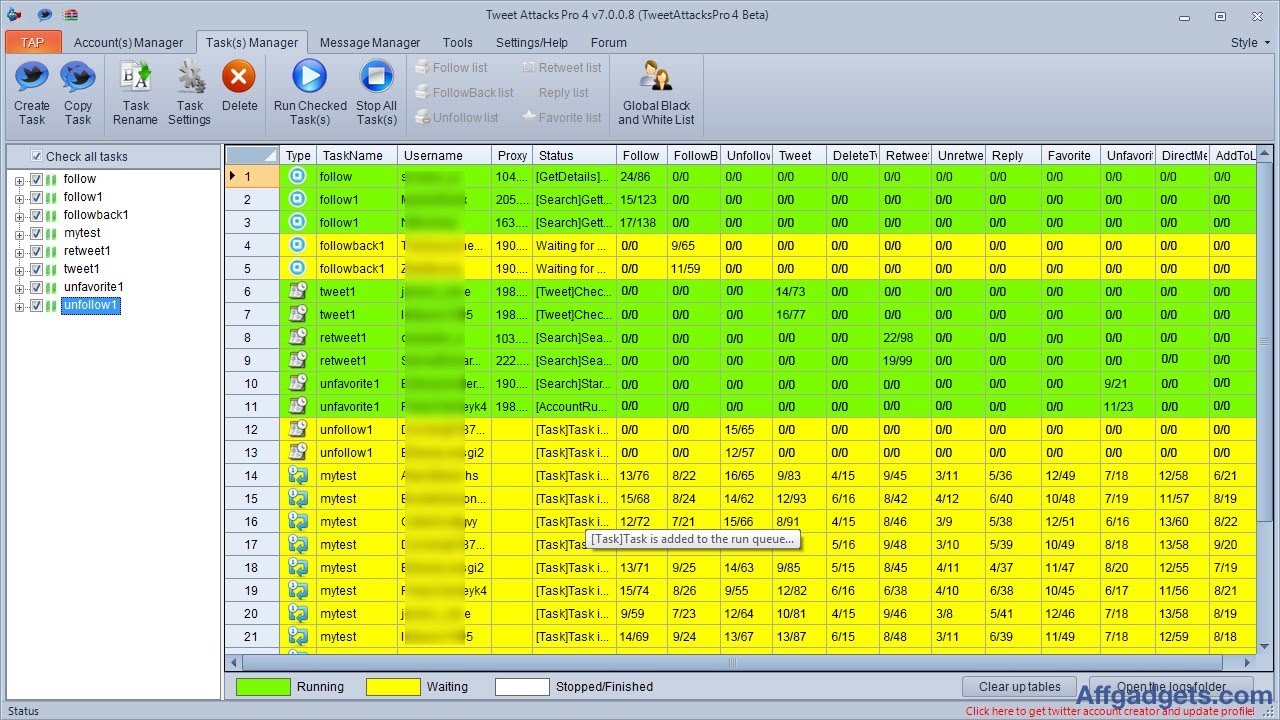The width and height of the screenshot is (1280, 720).
Task: Open the Forum tab
Action: tap(609, 43)
